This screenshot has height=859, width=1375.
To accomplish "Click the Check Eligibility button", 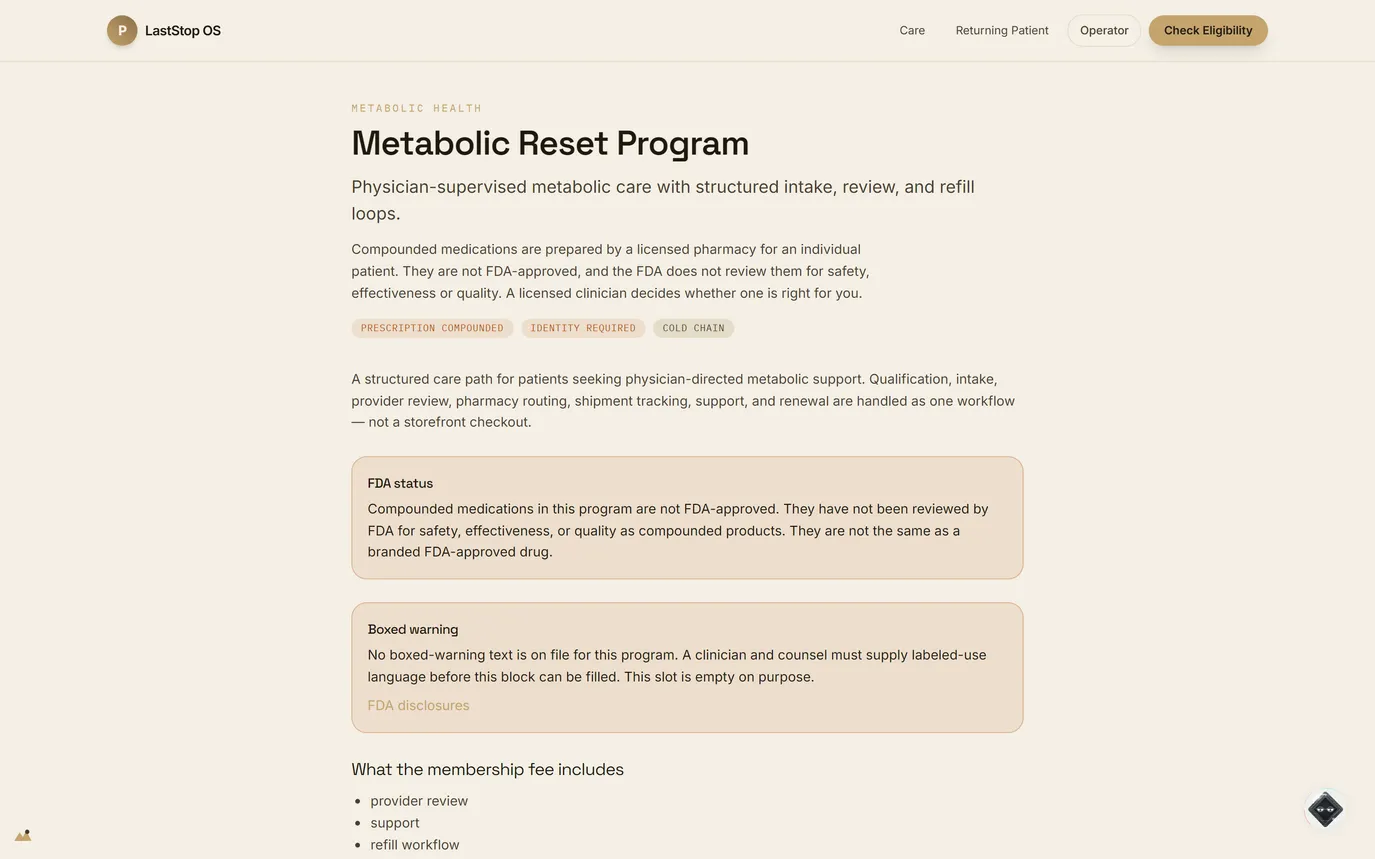I will pyautogui.click(x=1208, y=31).
